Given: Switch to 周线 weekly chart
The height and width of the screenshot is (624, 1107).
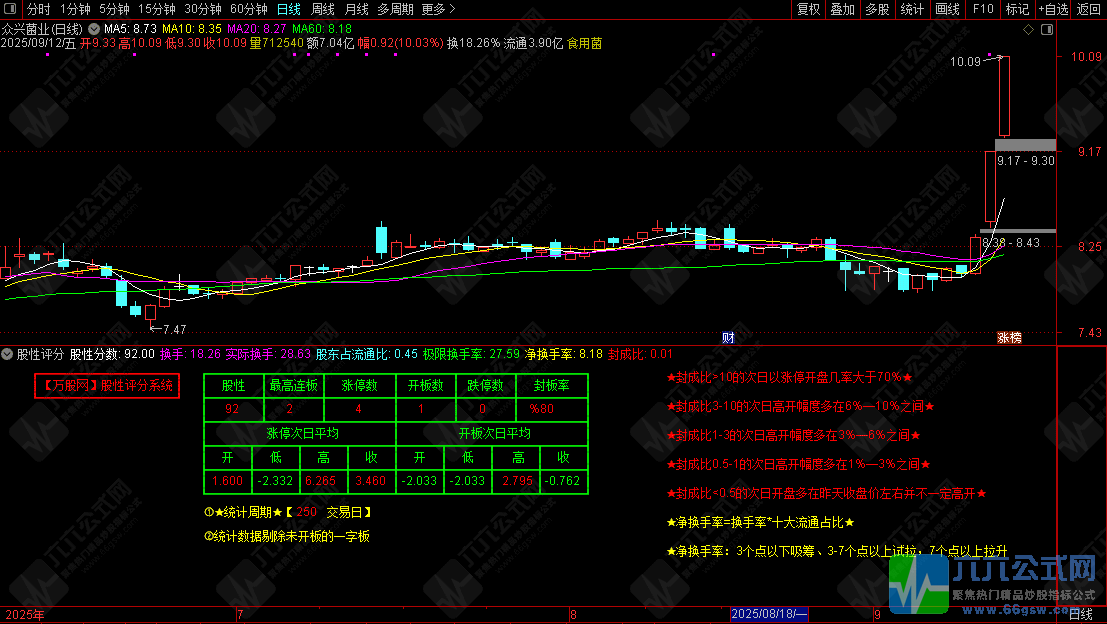Looking at the screenshot, I should coord(323,9).
